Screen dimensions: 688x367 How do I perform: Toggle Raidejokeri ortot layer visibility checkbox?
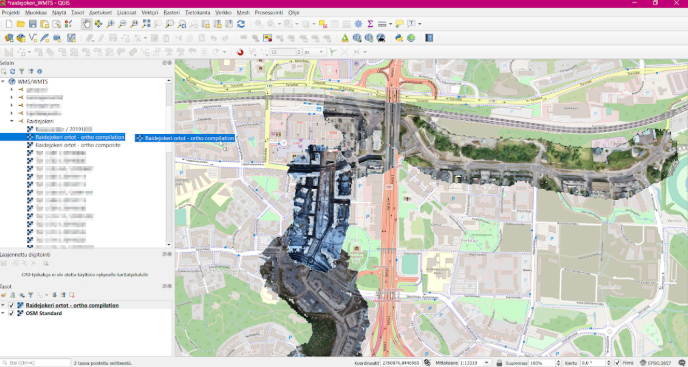pyautogui.click(x=11, y=305)
